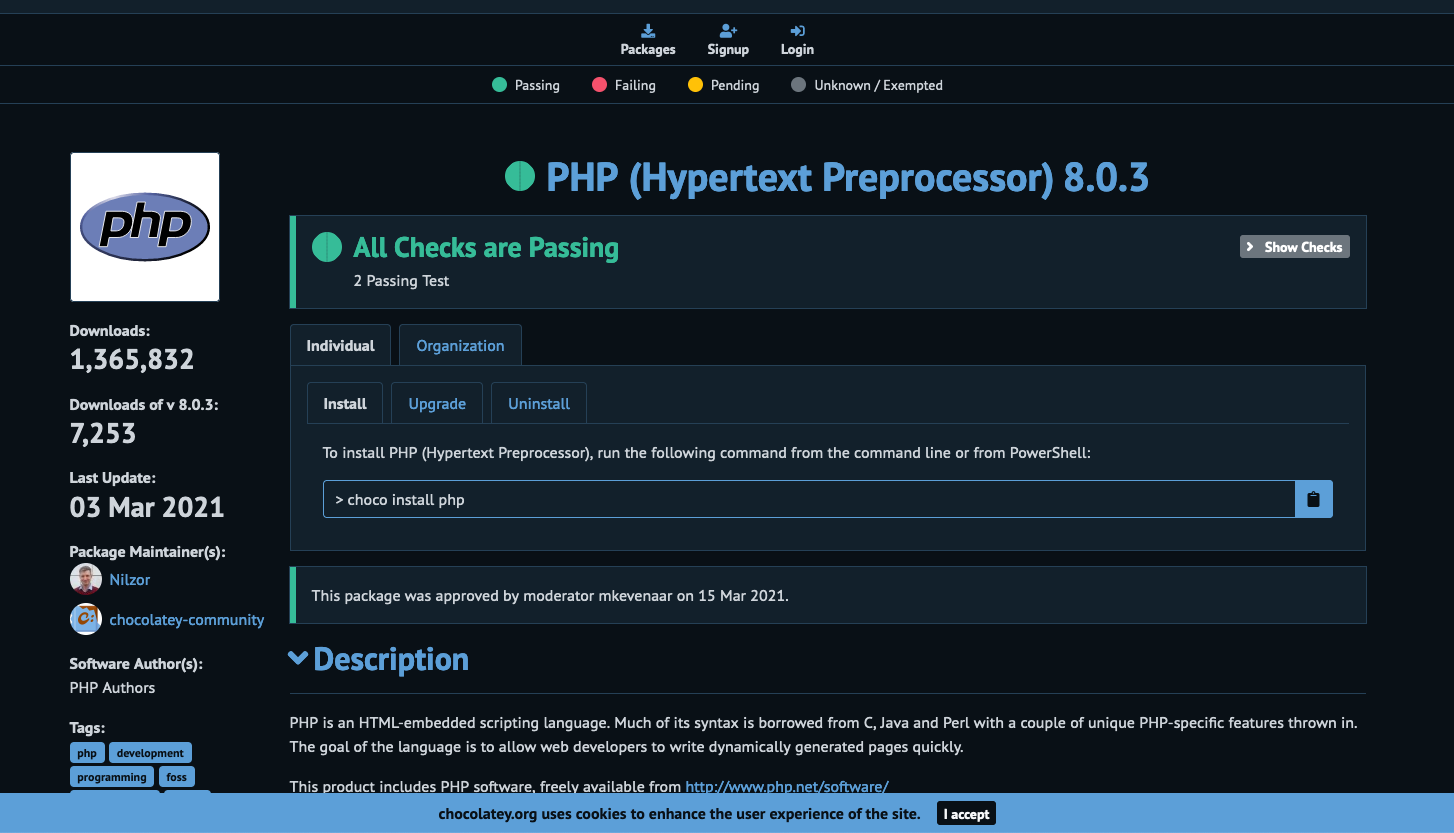The width and height of the screenshot is (1454, 833).
Task: Switch to the Individual tab
Action: [x=341, y=345]
